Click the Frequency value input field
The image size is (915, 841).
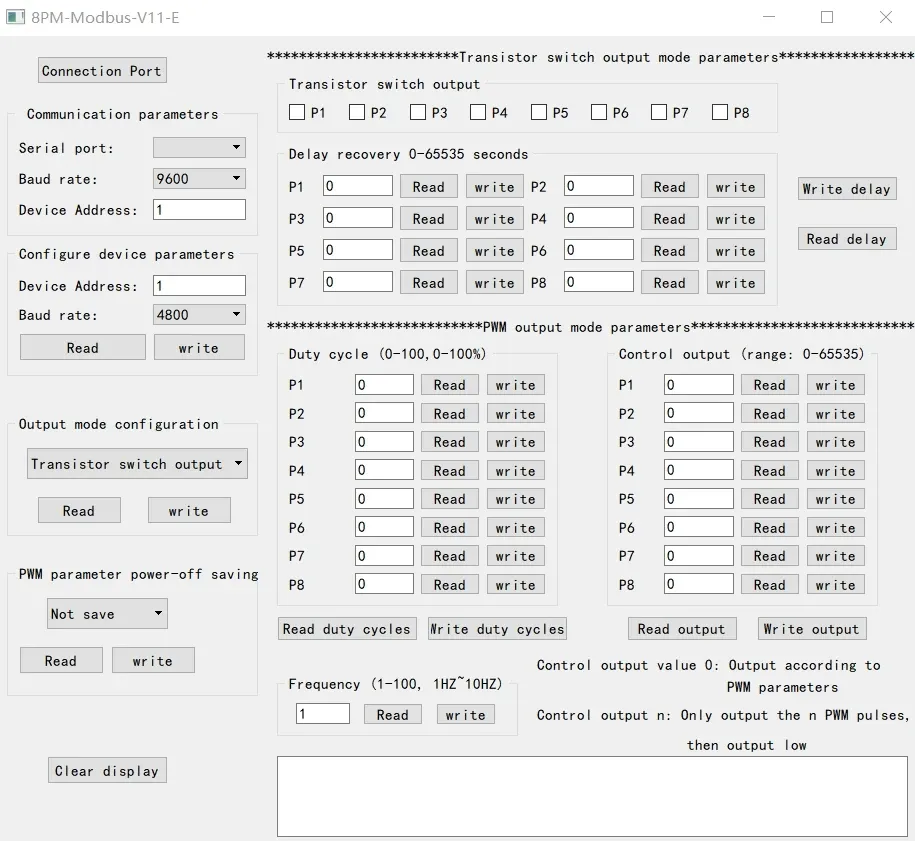click(322, 714)
